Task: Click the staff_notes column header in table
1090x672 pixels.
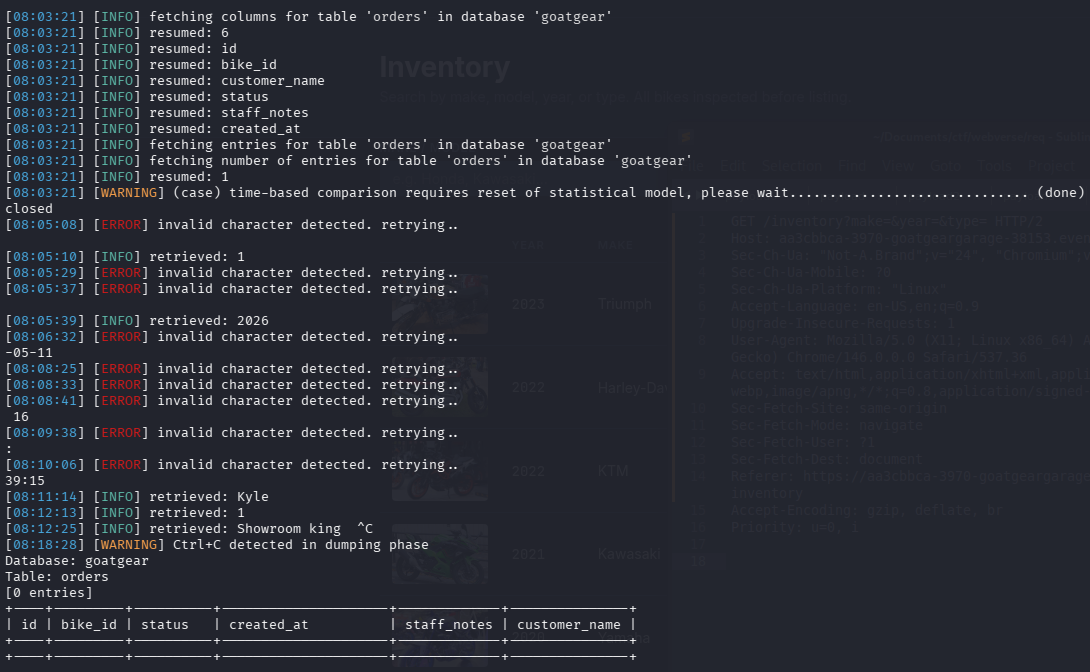Action: tap(448, 625)
